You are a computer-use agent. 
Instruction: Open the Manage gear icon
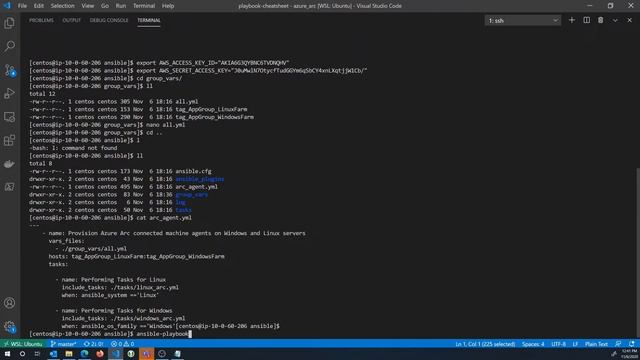click(x=9, y=326)
